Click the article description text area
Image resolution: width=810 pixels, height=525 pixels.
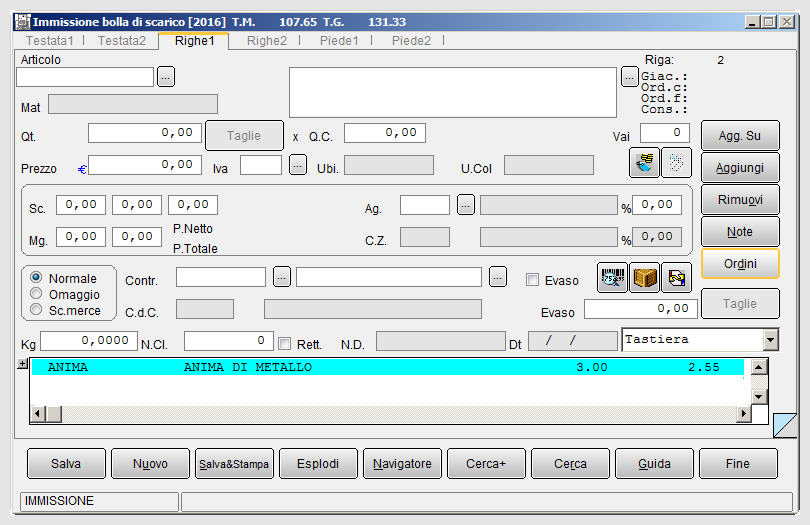(453, 92)
